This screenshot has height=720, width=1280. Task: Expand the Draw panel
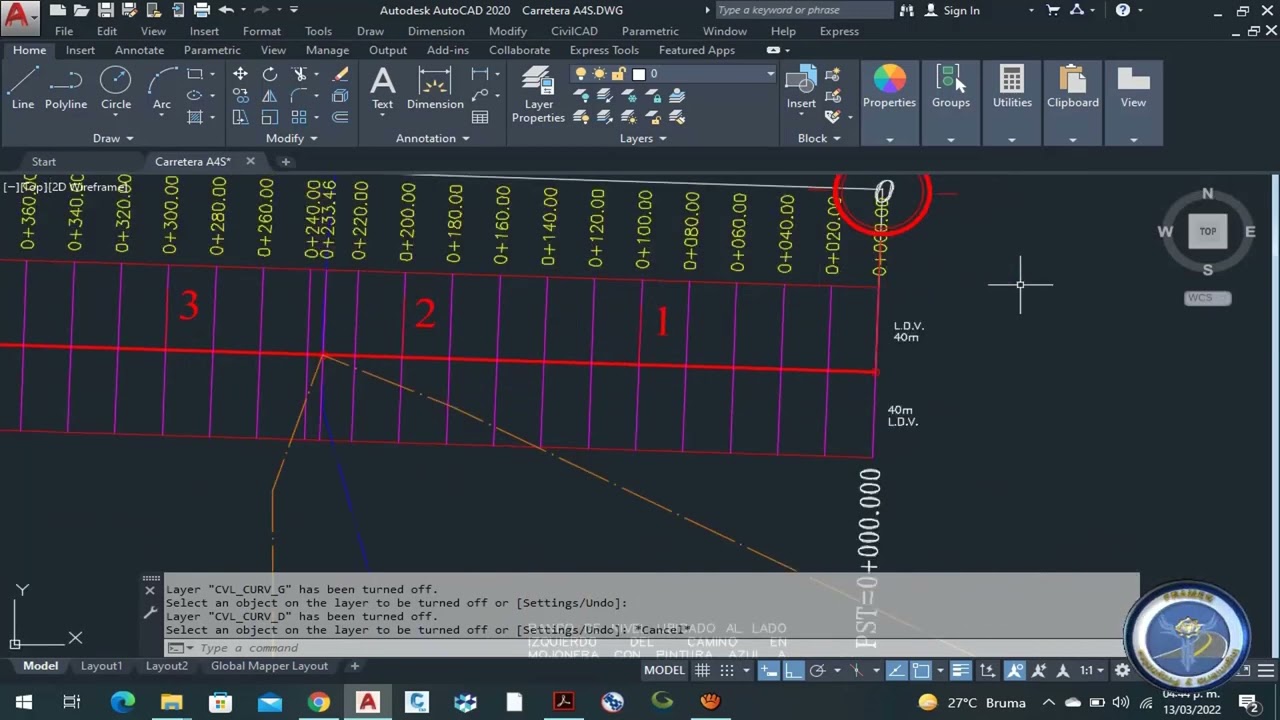click(x=113, y=138)
